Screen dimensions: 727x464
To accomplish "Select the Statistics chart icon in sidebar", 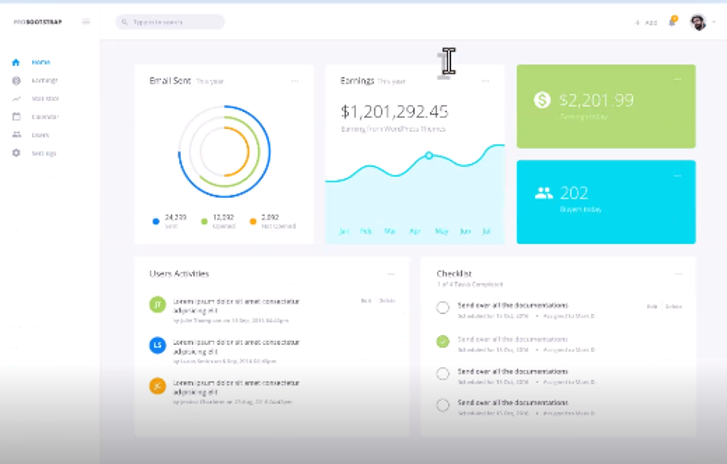I will pyautogui.click(x=16, y=99).
